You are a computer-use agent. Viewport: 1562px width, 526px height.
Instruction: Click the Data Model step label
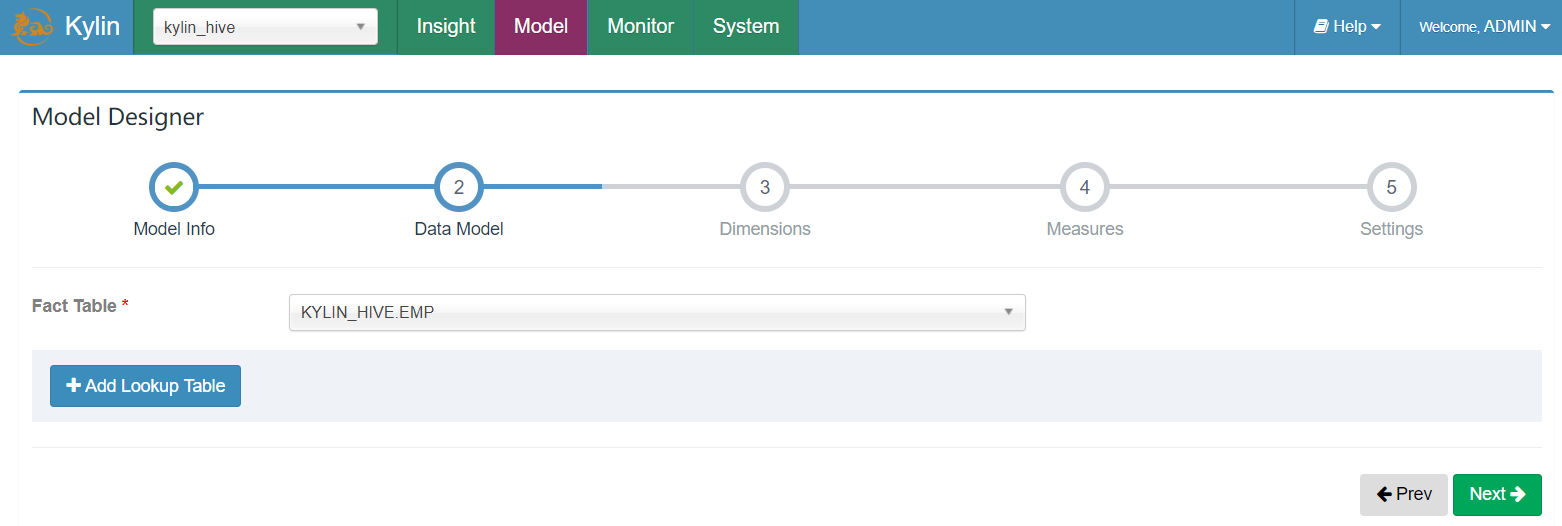click(459, 229)
